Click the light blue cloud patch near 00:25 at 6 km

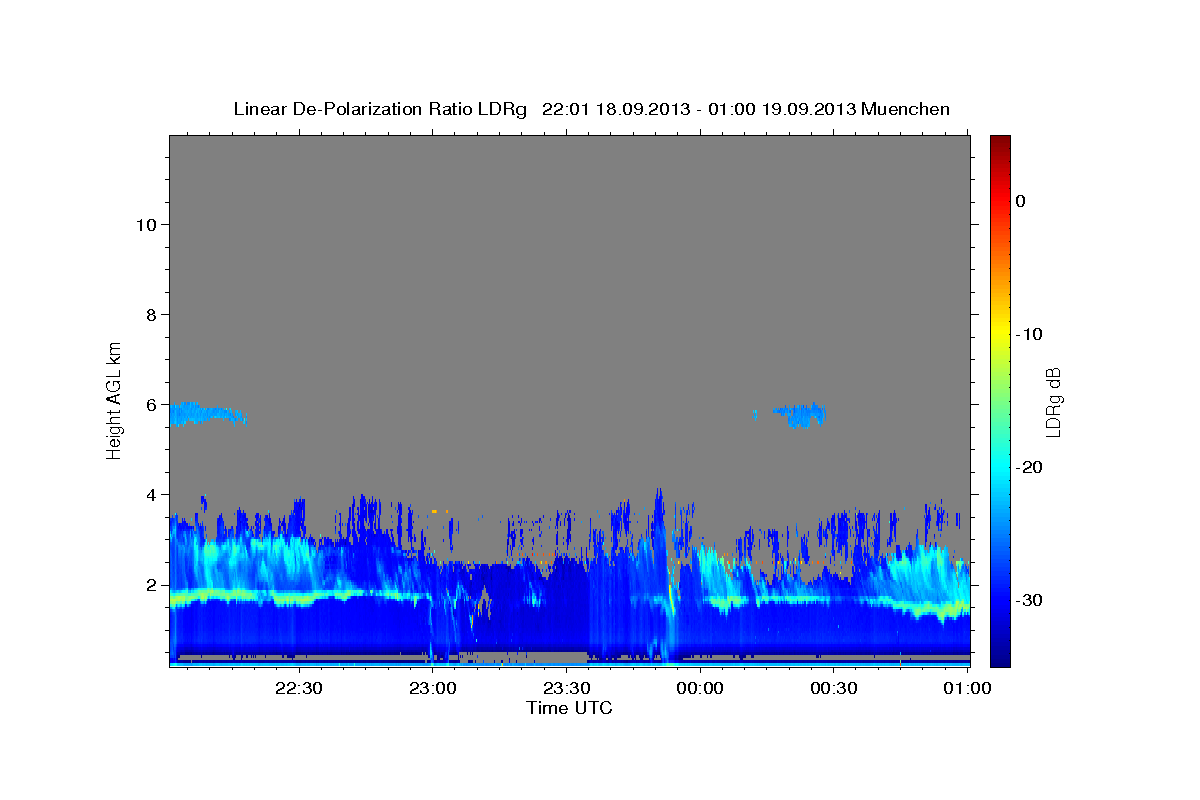[800, 414]
